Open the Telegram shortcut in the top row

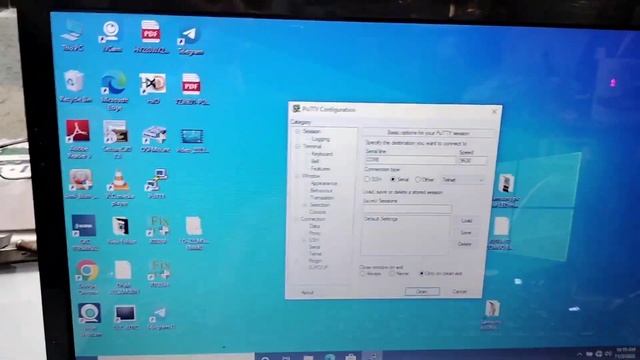point(190,41)
